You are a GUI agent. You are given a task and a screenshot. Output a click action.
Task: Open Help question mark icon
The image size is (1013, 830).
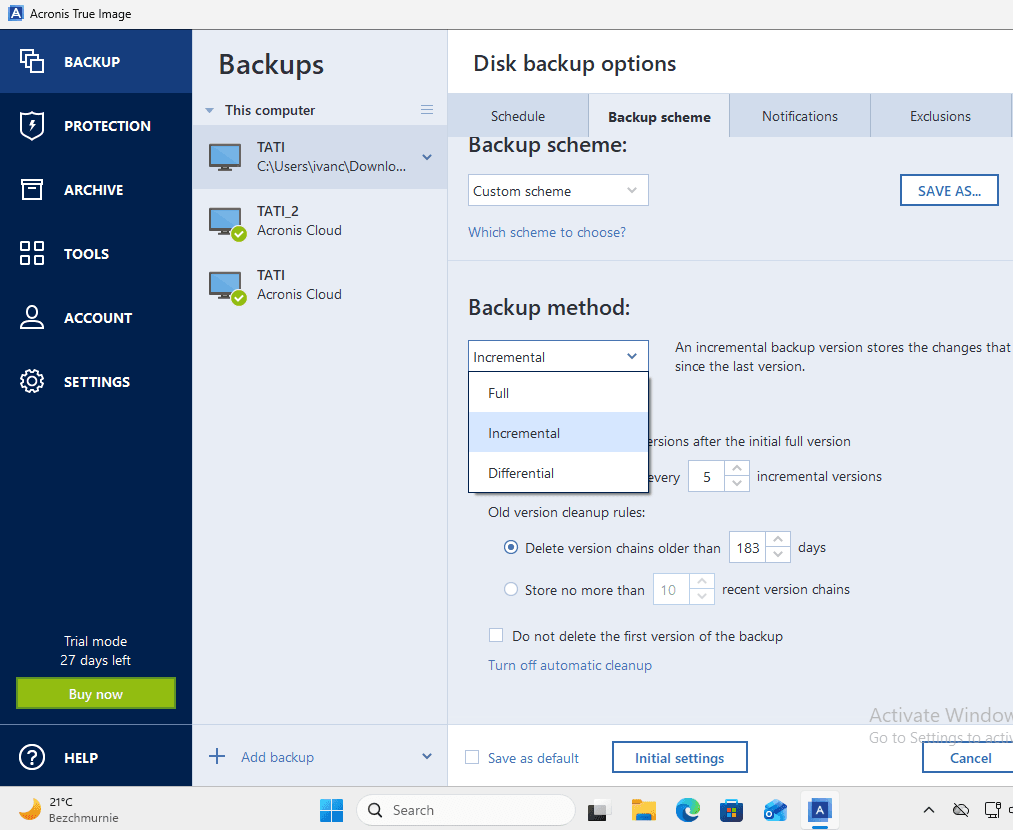click(32, 757)
